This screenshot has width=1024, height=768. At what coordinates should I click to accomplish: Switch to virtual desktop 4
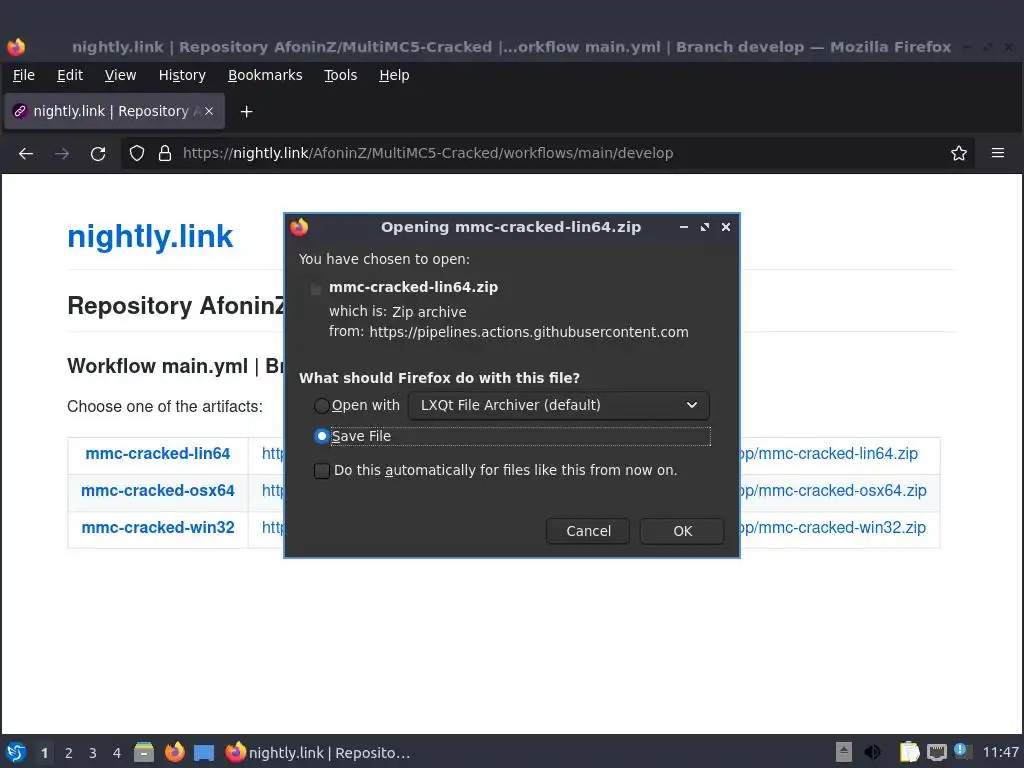click(117, 753)
